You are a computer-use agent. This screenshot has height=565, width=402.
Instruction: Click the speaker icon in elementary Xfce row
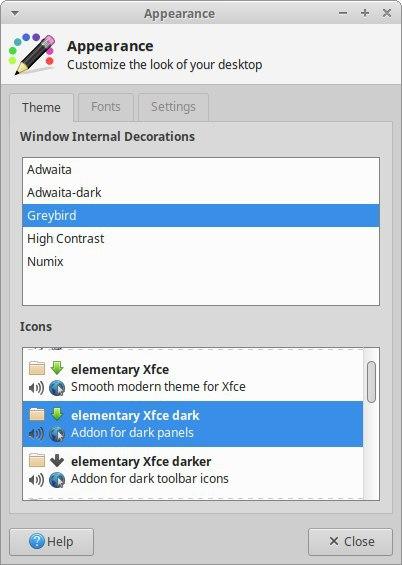36,388
